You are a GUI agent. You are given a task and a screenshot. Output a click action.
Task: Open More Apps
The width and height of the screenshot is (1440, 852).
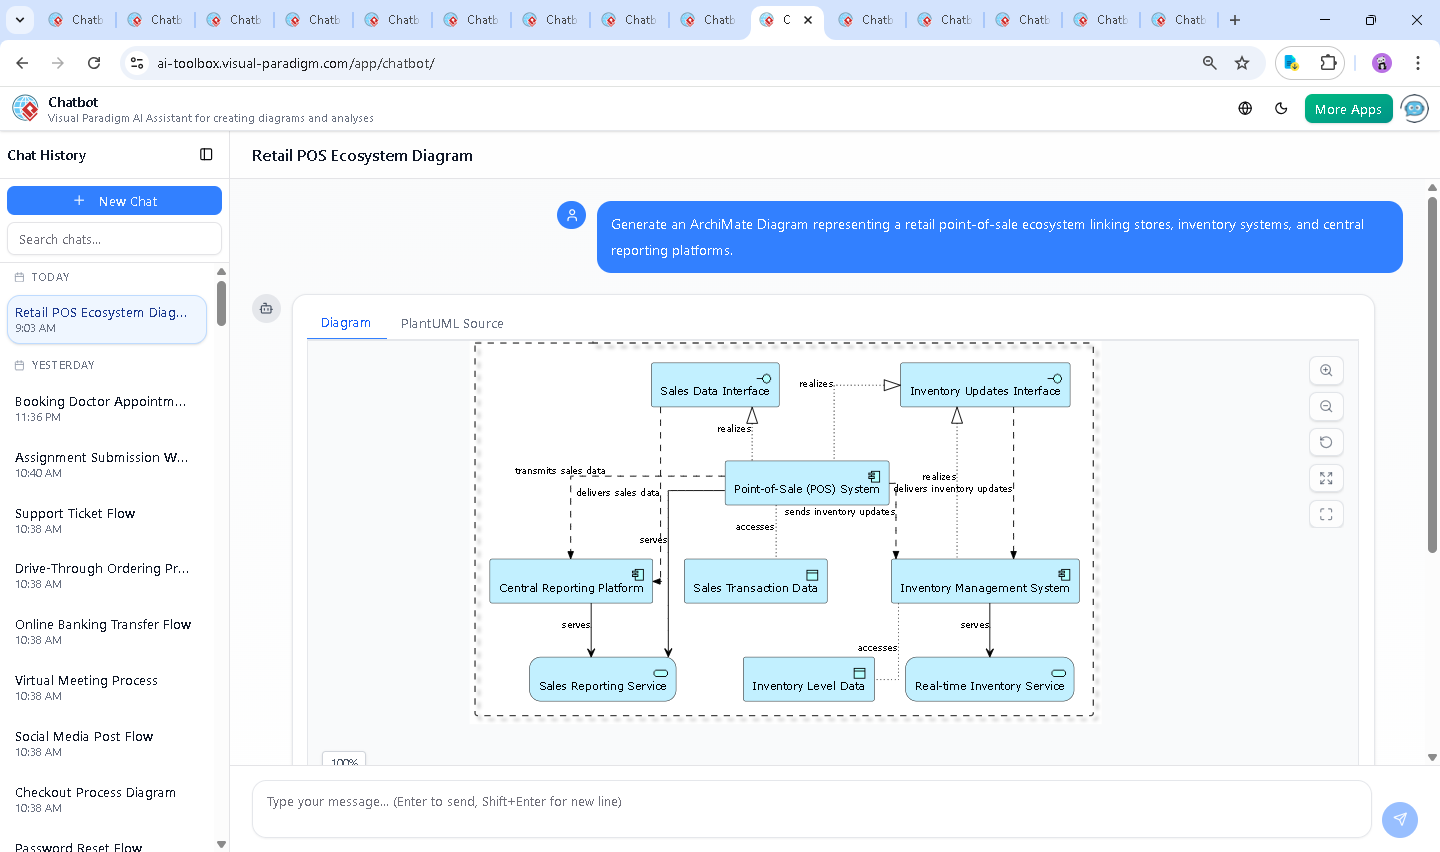tap(1348, 108)
